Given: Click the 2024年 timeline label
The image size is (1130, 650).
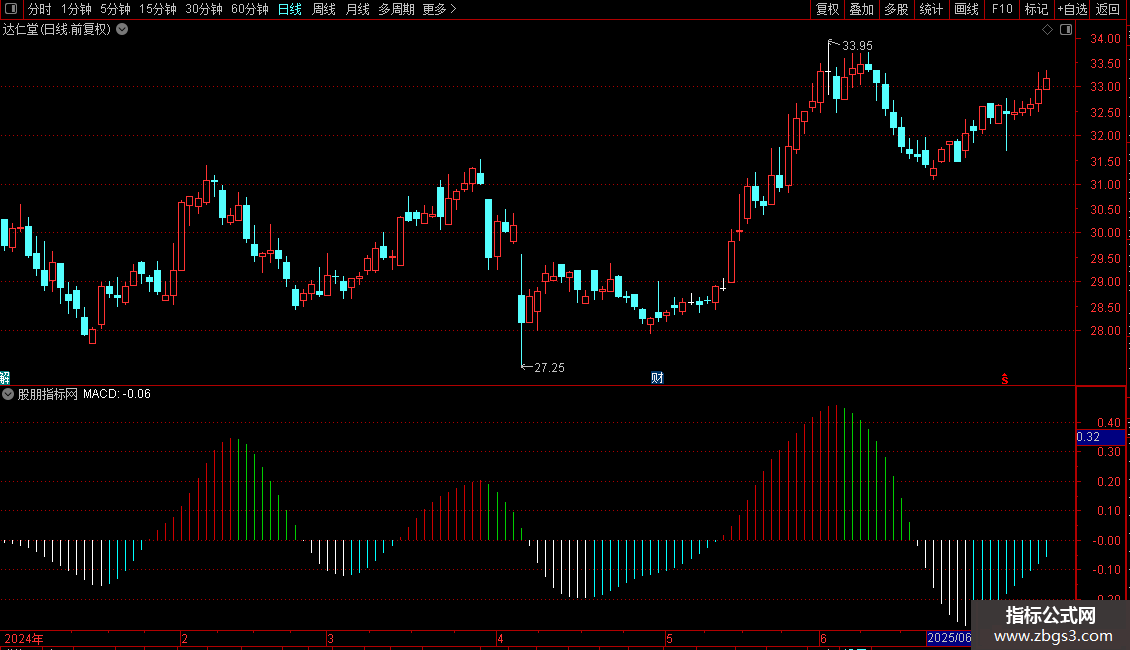Looking at the screenshot, I should 24,638.
